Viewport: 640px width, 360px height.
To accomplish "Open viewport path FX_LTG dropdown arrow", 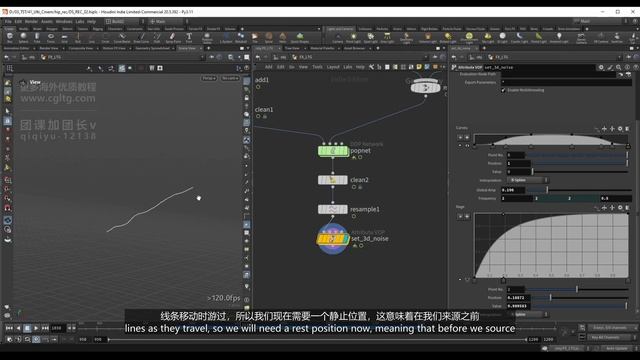I will [202, 58].
